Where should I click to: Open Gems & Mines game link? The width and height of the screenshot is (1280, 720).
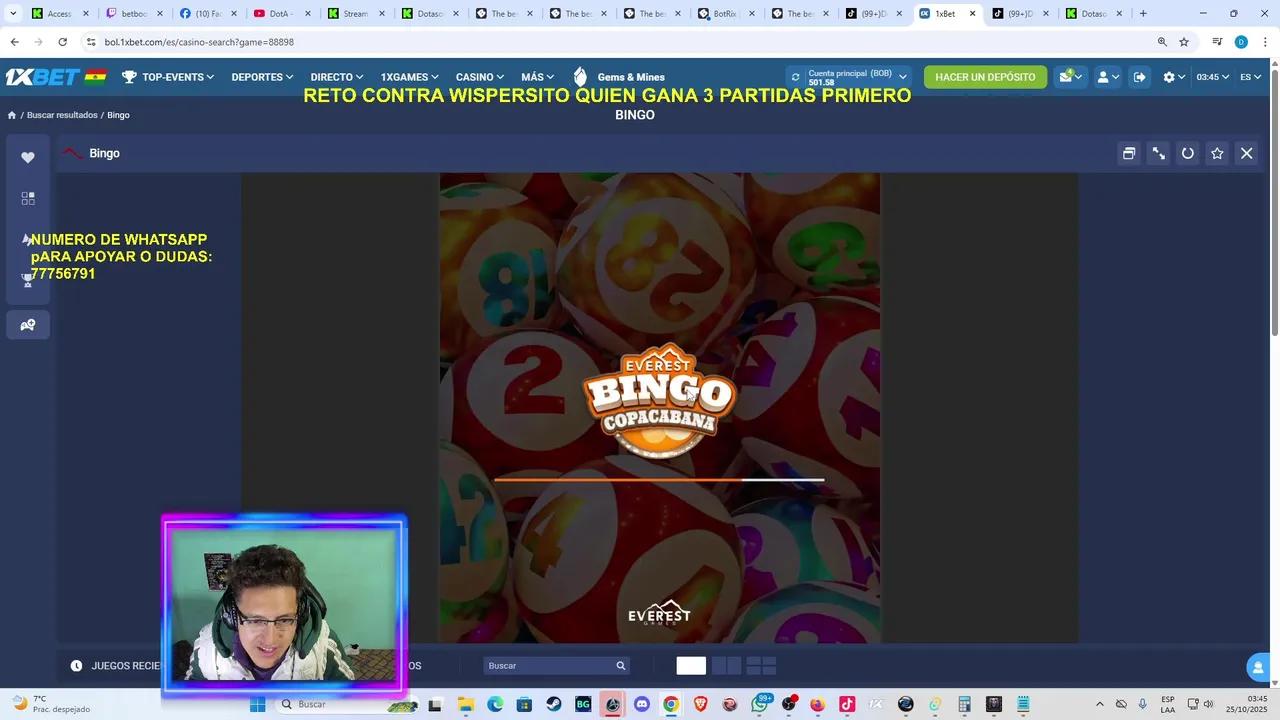click(x=619, y=77)
